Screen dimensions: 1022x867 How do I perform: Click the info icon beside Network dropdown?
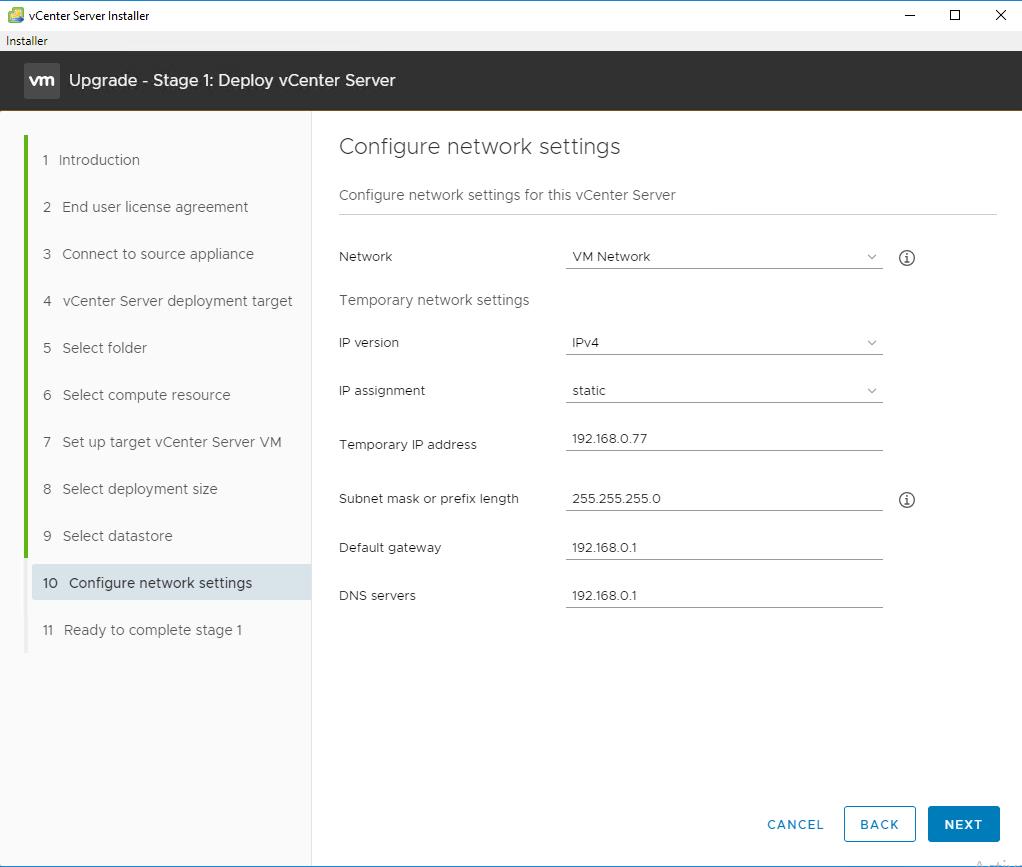907,257
